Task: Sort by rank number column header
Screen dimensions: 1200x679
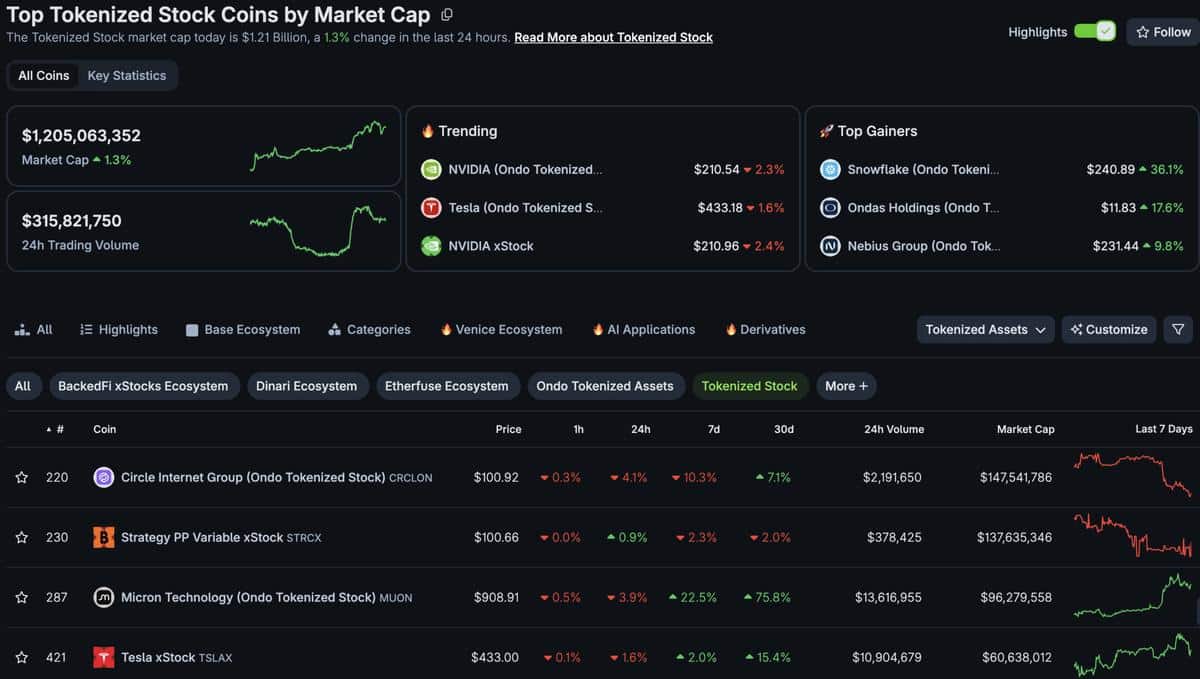Action: [x=55, y=429]
